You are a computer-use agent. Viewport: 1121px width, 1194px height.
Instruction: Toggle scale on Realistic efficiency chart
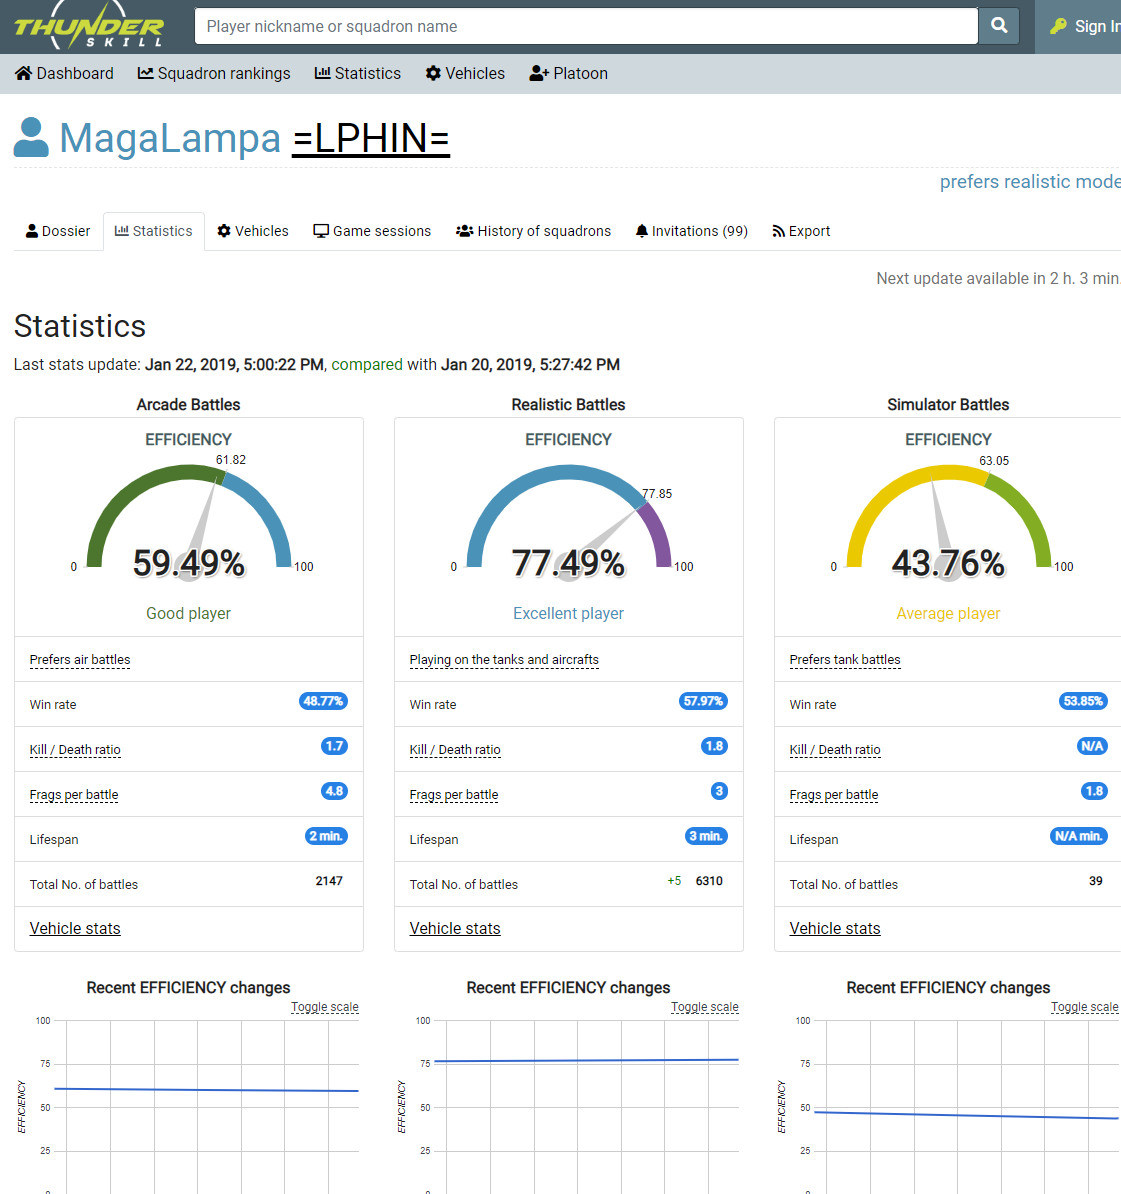click(704, 1007)
